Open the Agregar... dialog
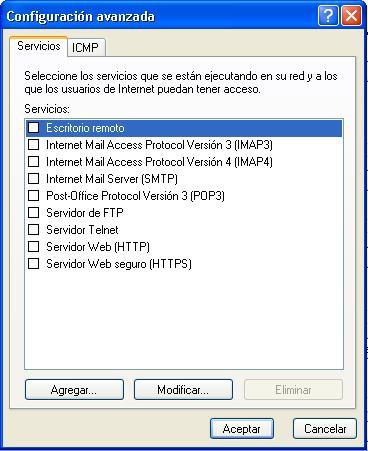This screenshot has height=451, width=368. [x=74, y=390]
